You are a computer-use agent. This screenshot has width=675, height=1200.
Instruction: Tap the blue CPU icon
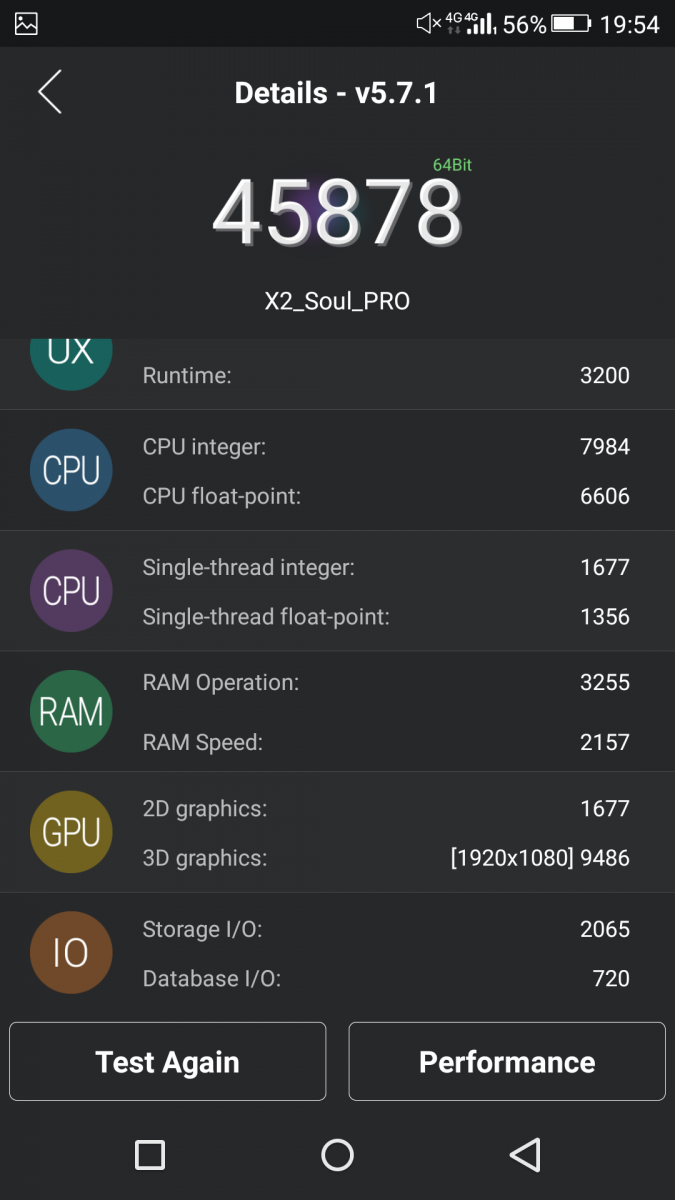point(71,470)
